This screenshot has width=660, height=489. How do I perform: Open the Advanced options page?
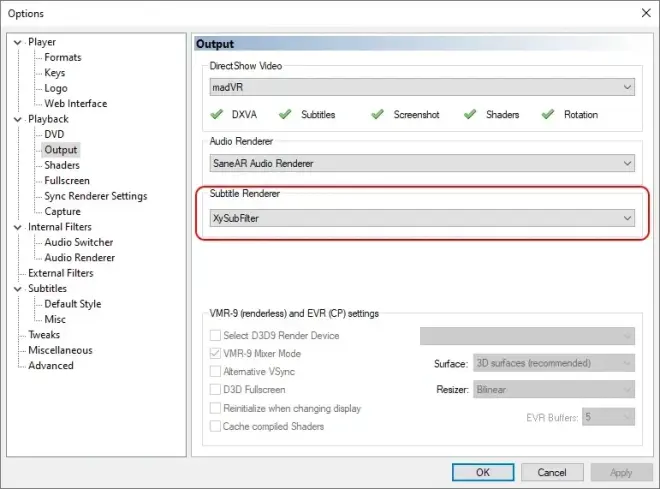coord(51,365)
